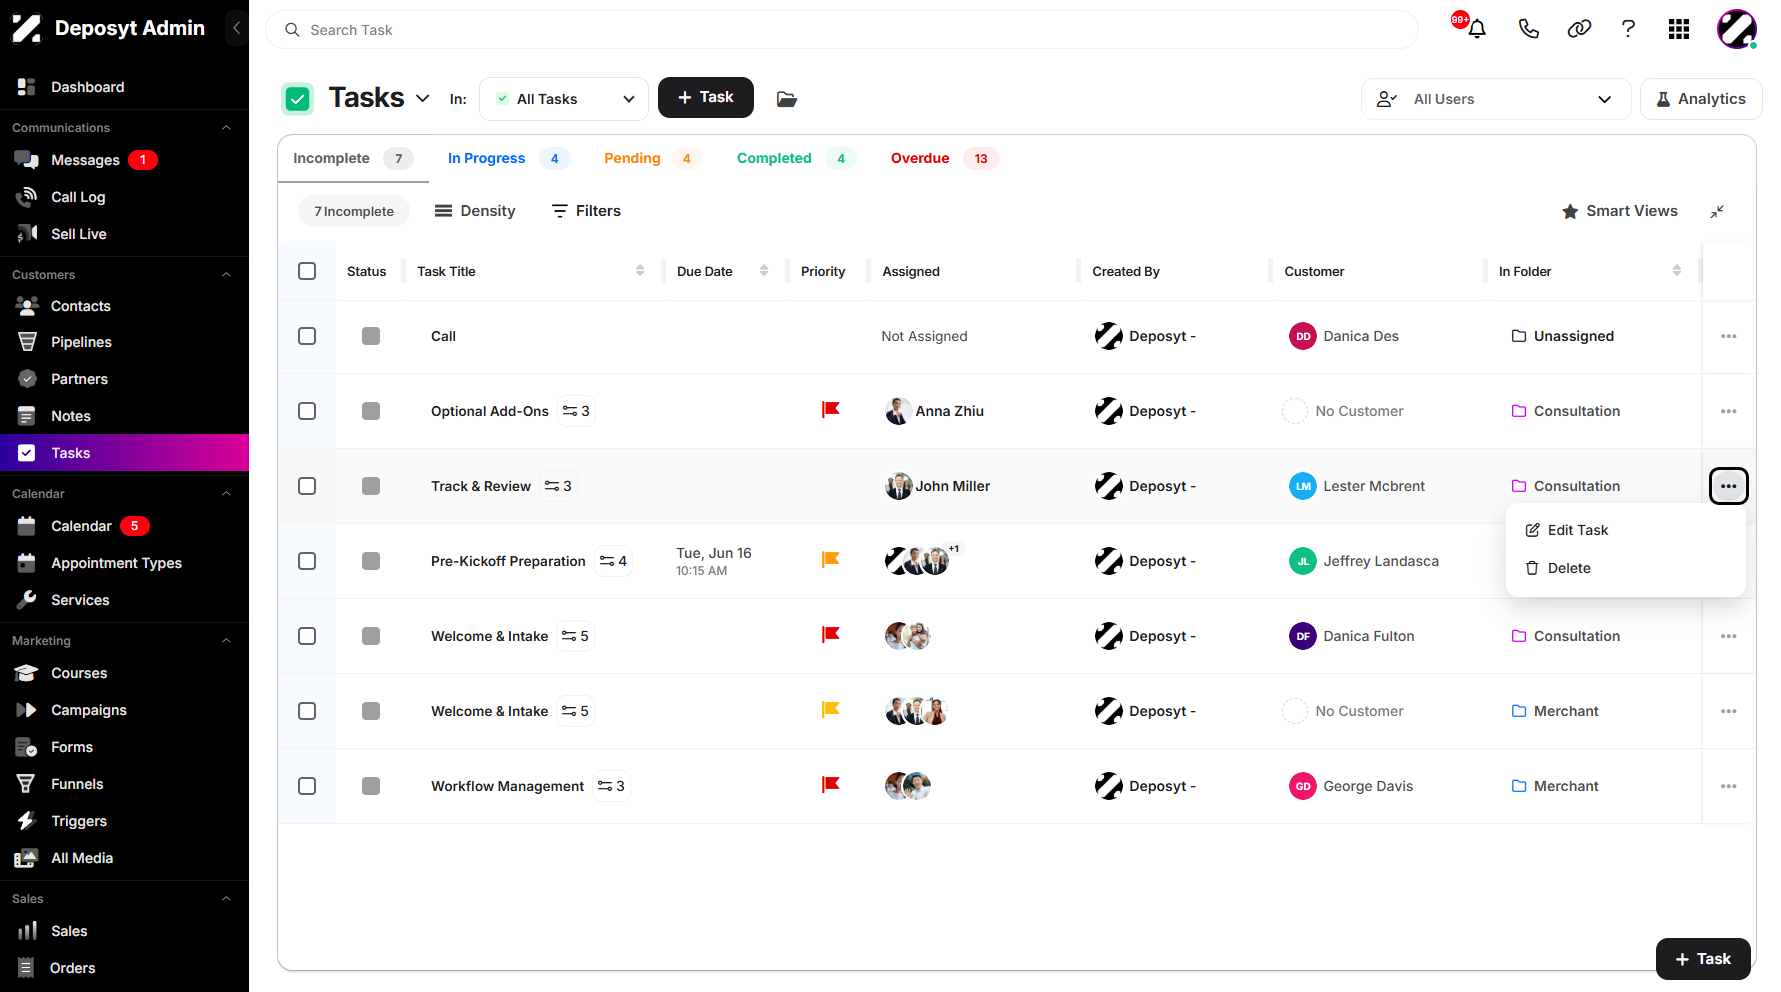Sort by Task Title column arrows
The height and width of the screenshot is (992, 1781).
(640, 271)
